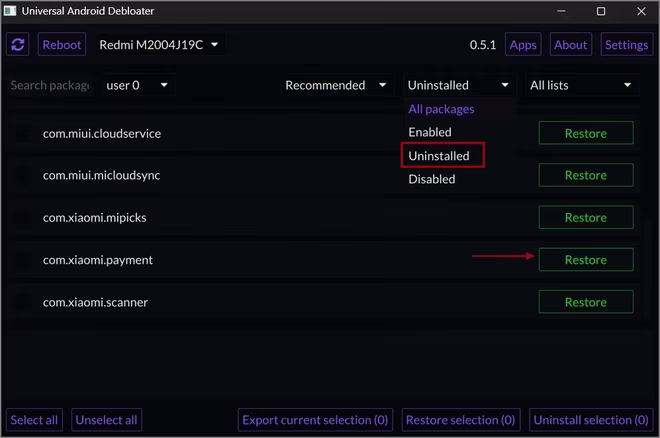Viewport: 660px width, 438px height.
Task: Maximize the debloater window
Action: (x=601, y=11)
